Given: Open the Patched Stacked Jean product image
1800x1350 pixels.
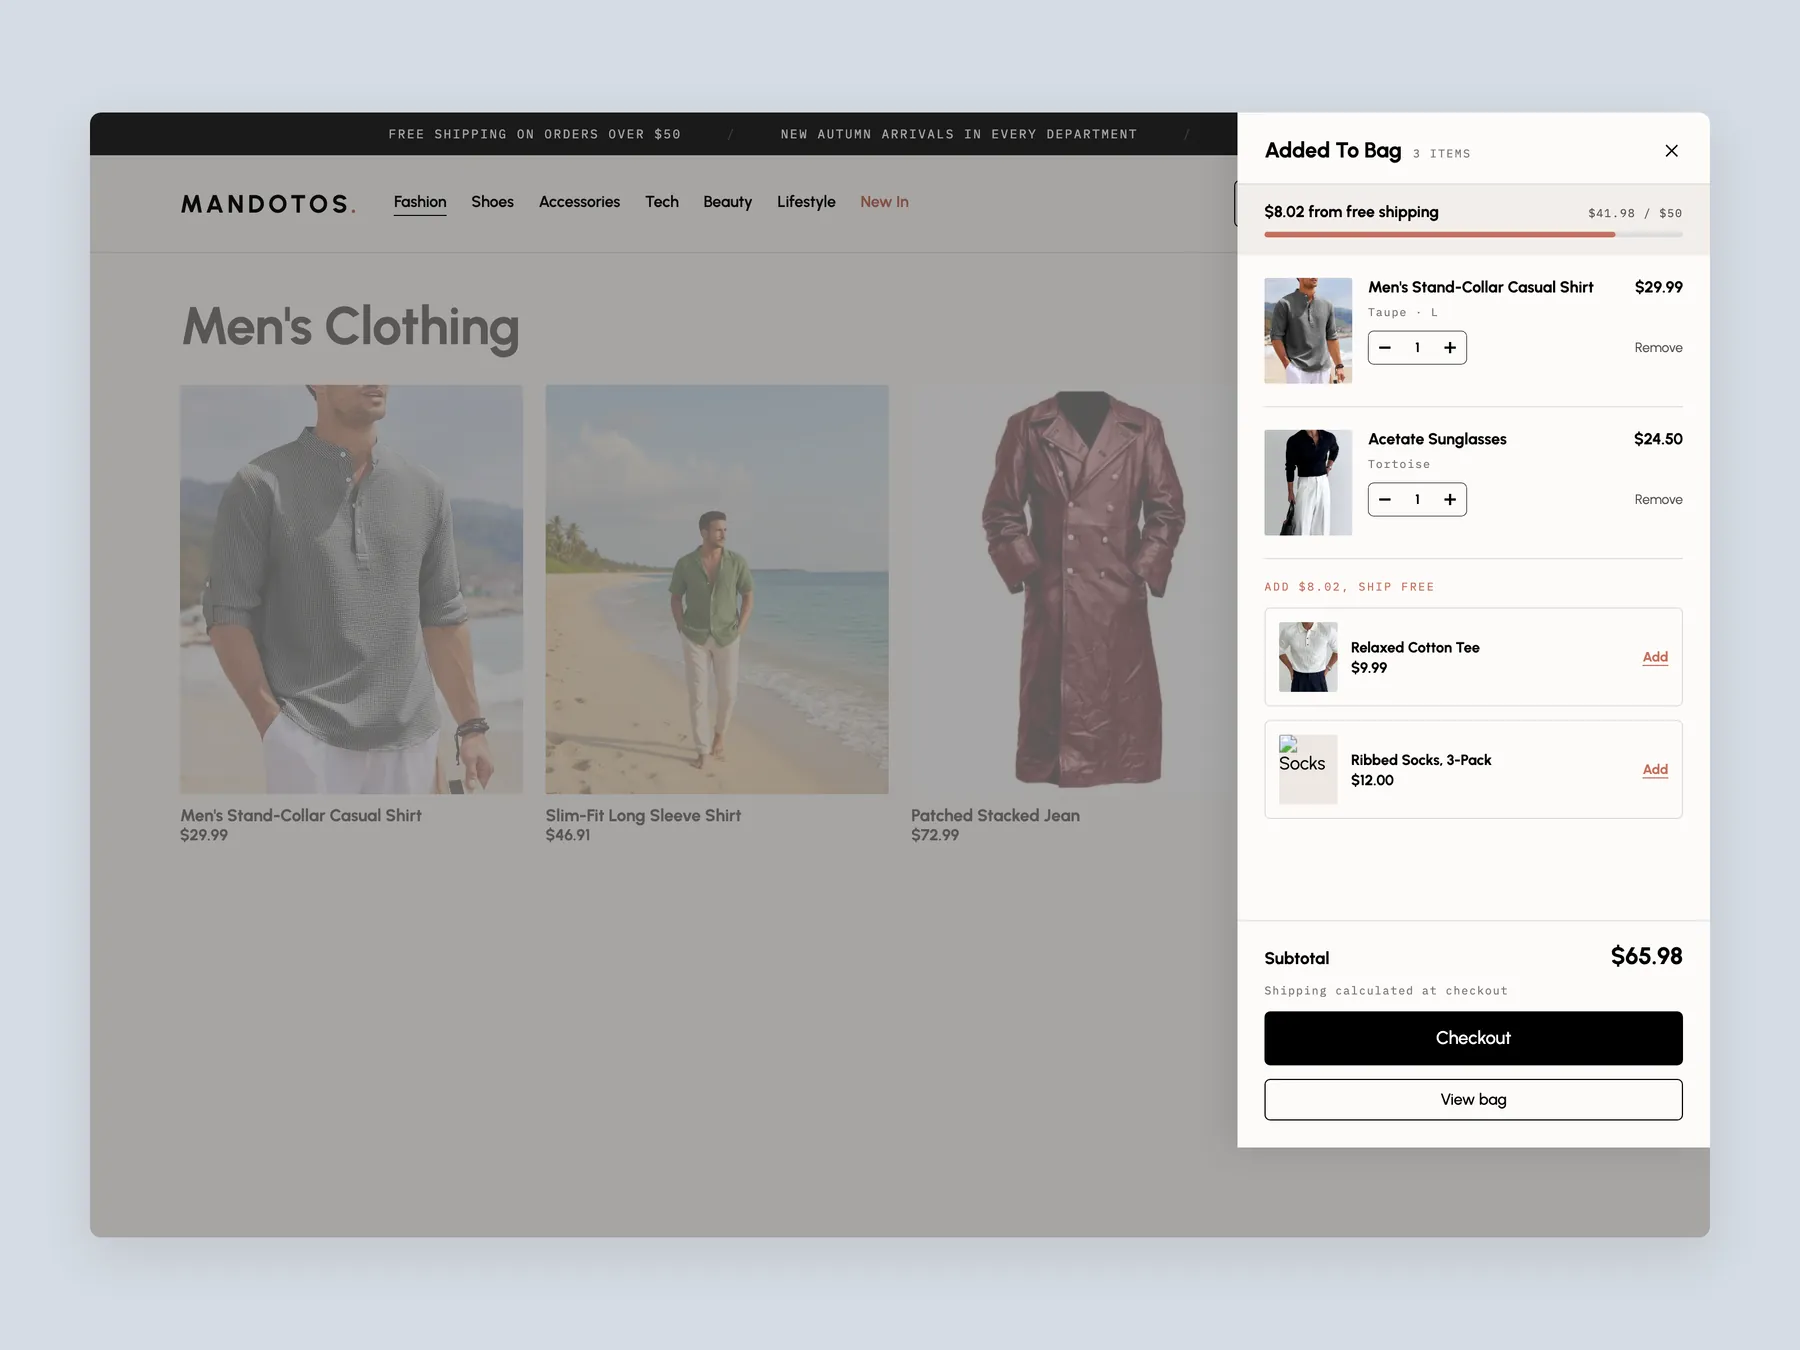Looking at the screenshot, I should point(1074,589).
